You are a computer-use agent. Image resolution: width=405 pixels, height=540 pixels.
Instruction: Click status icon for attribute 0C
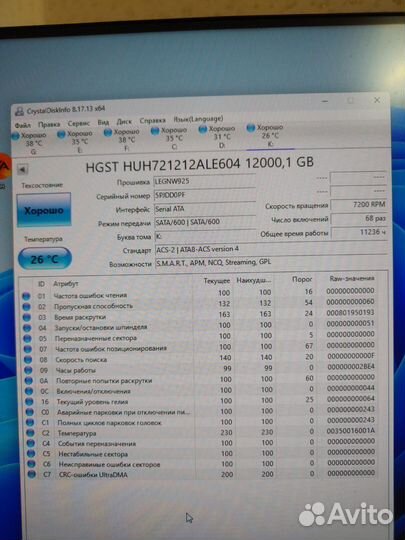click(29, 391)
